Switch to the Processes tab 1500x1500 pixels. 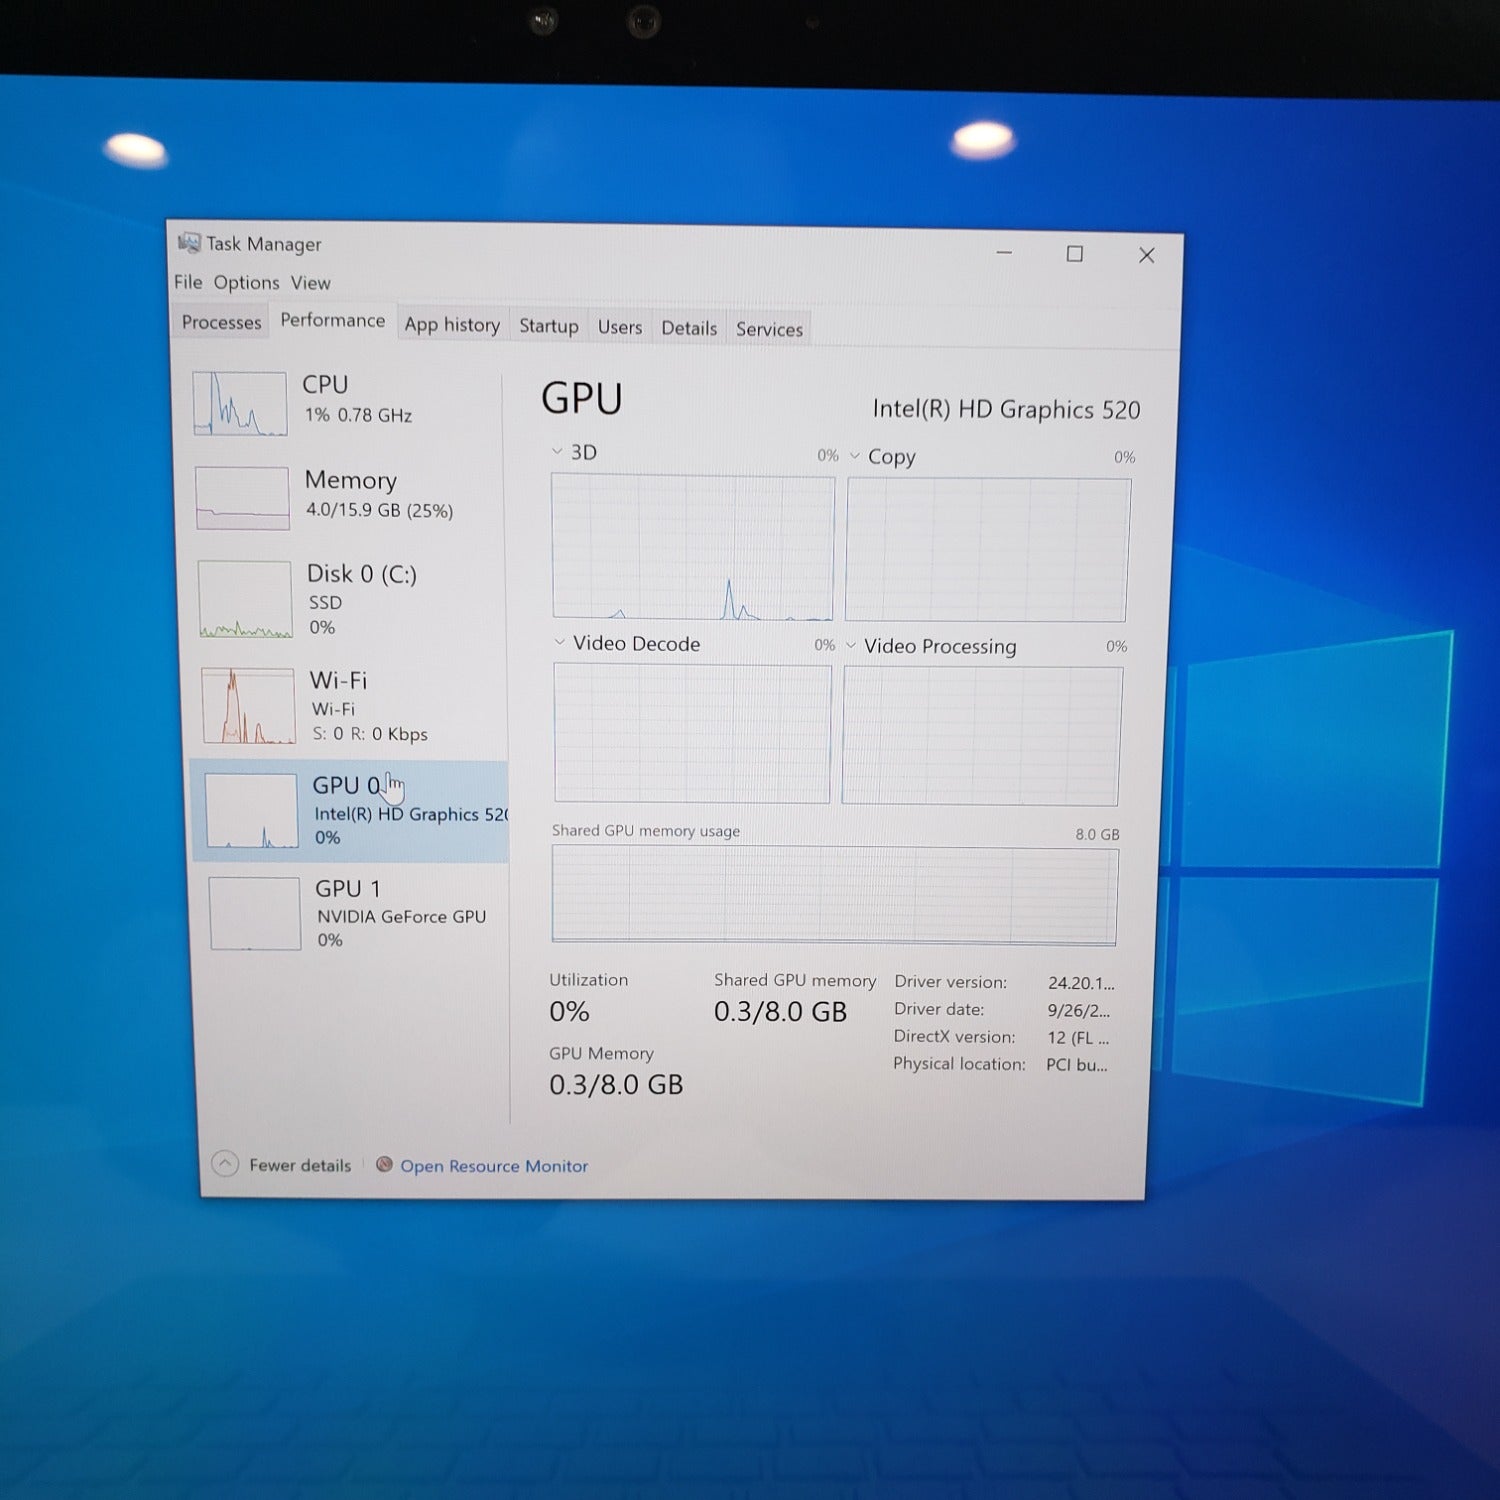[221, 322]
